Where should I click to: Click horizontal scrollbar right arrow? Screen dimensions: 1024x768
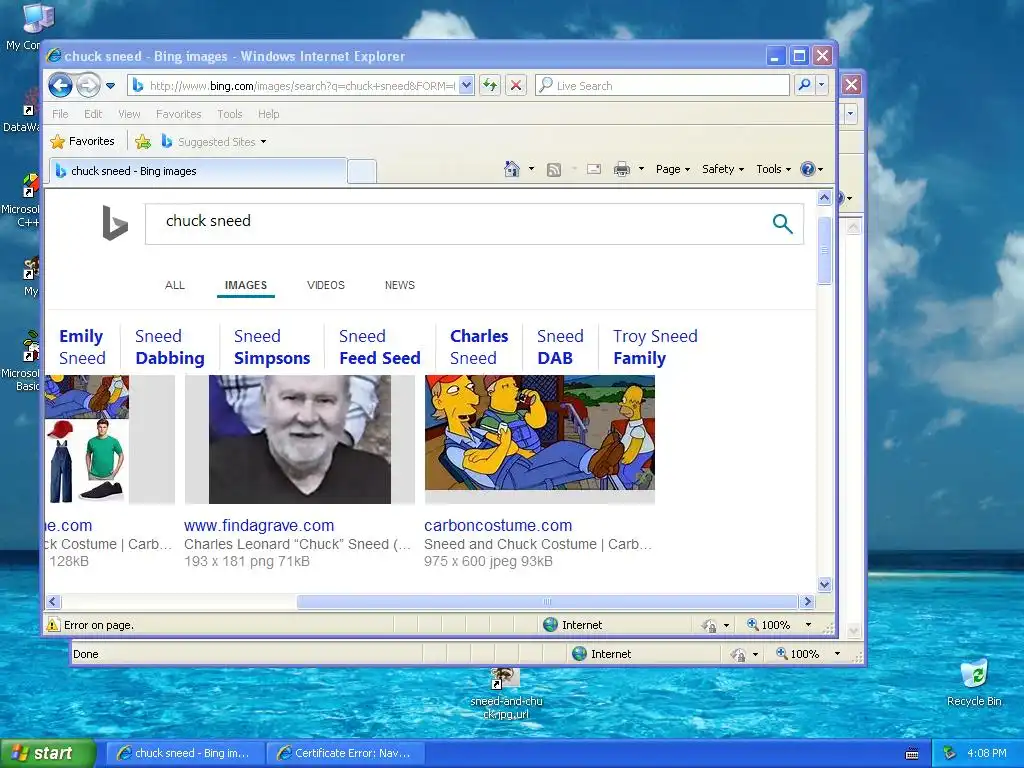coord(807,601)
